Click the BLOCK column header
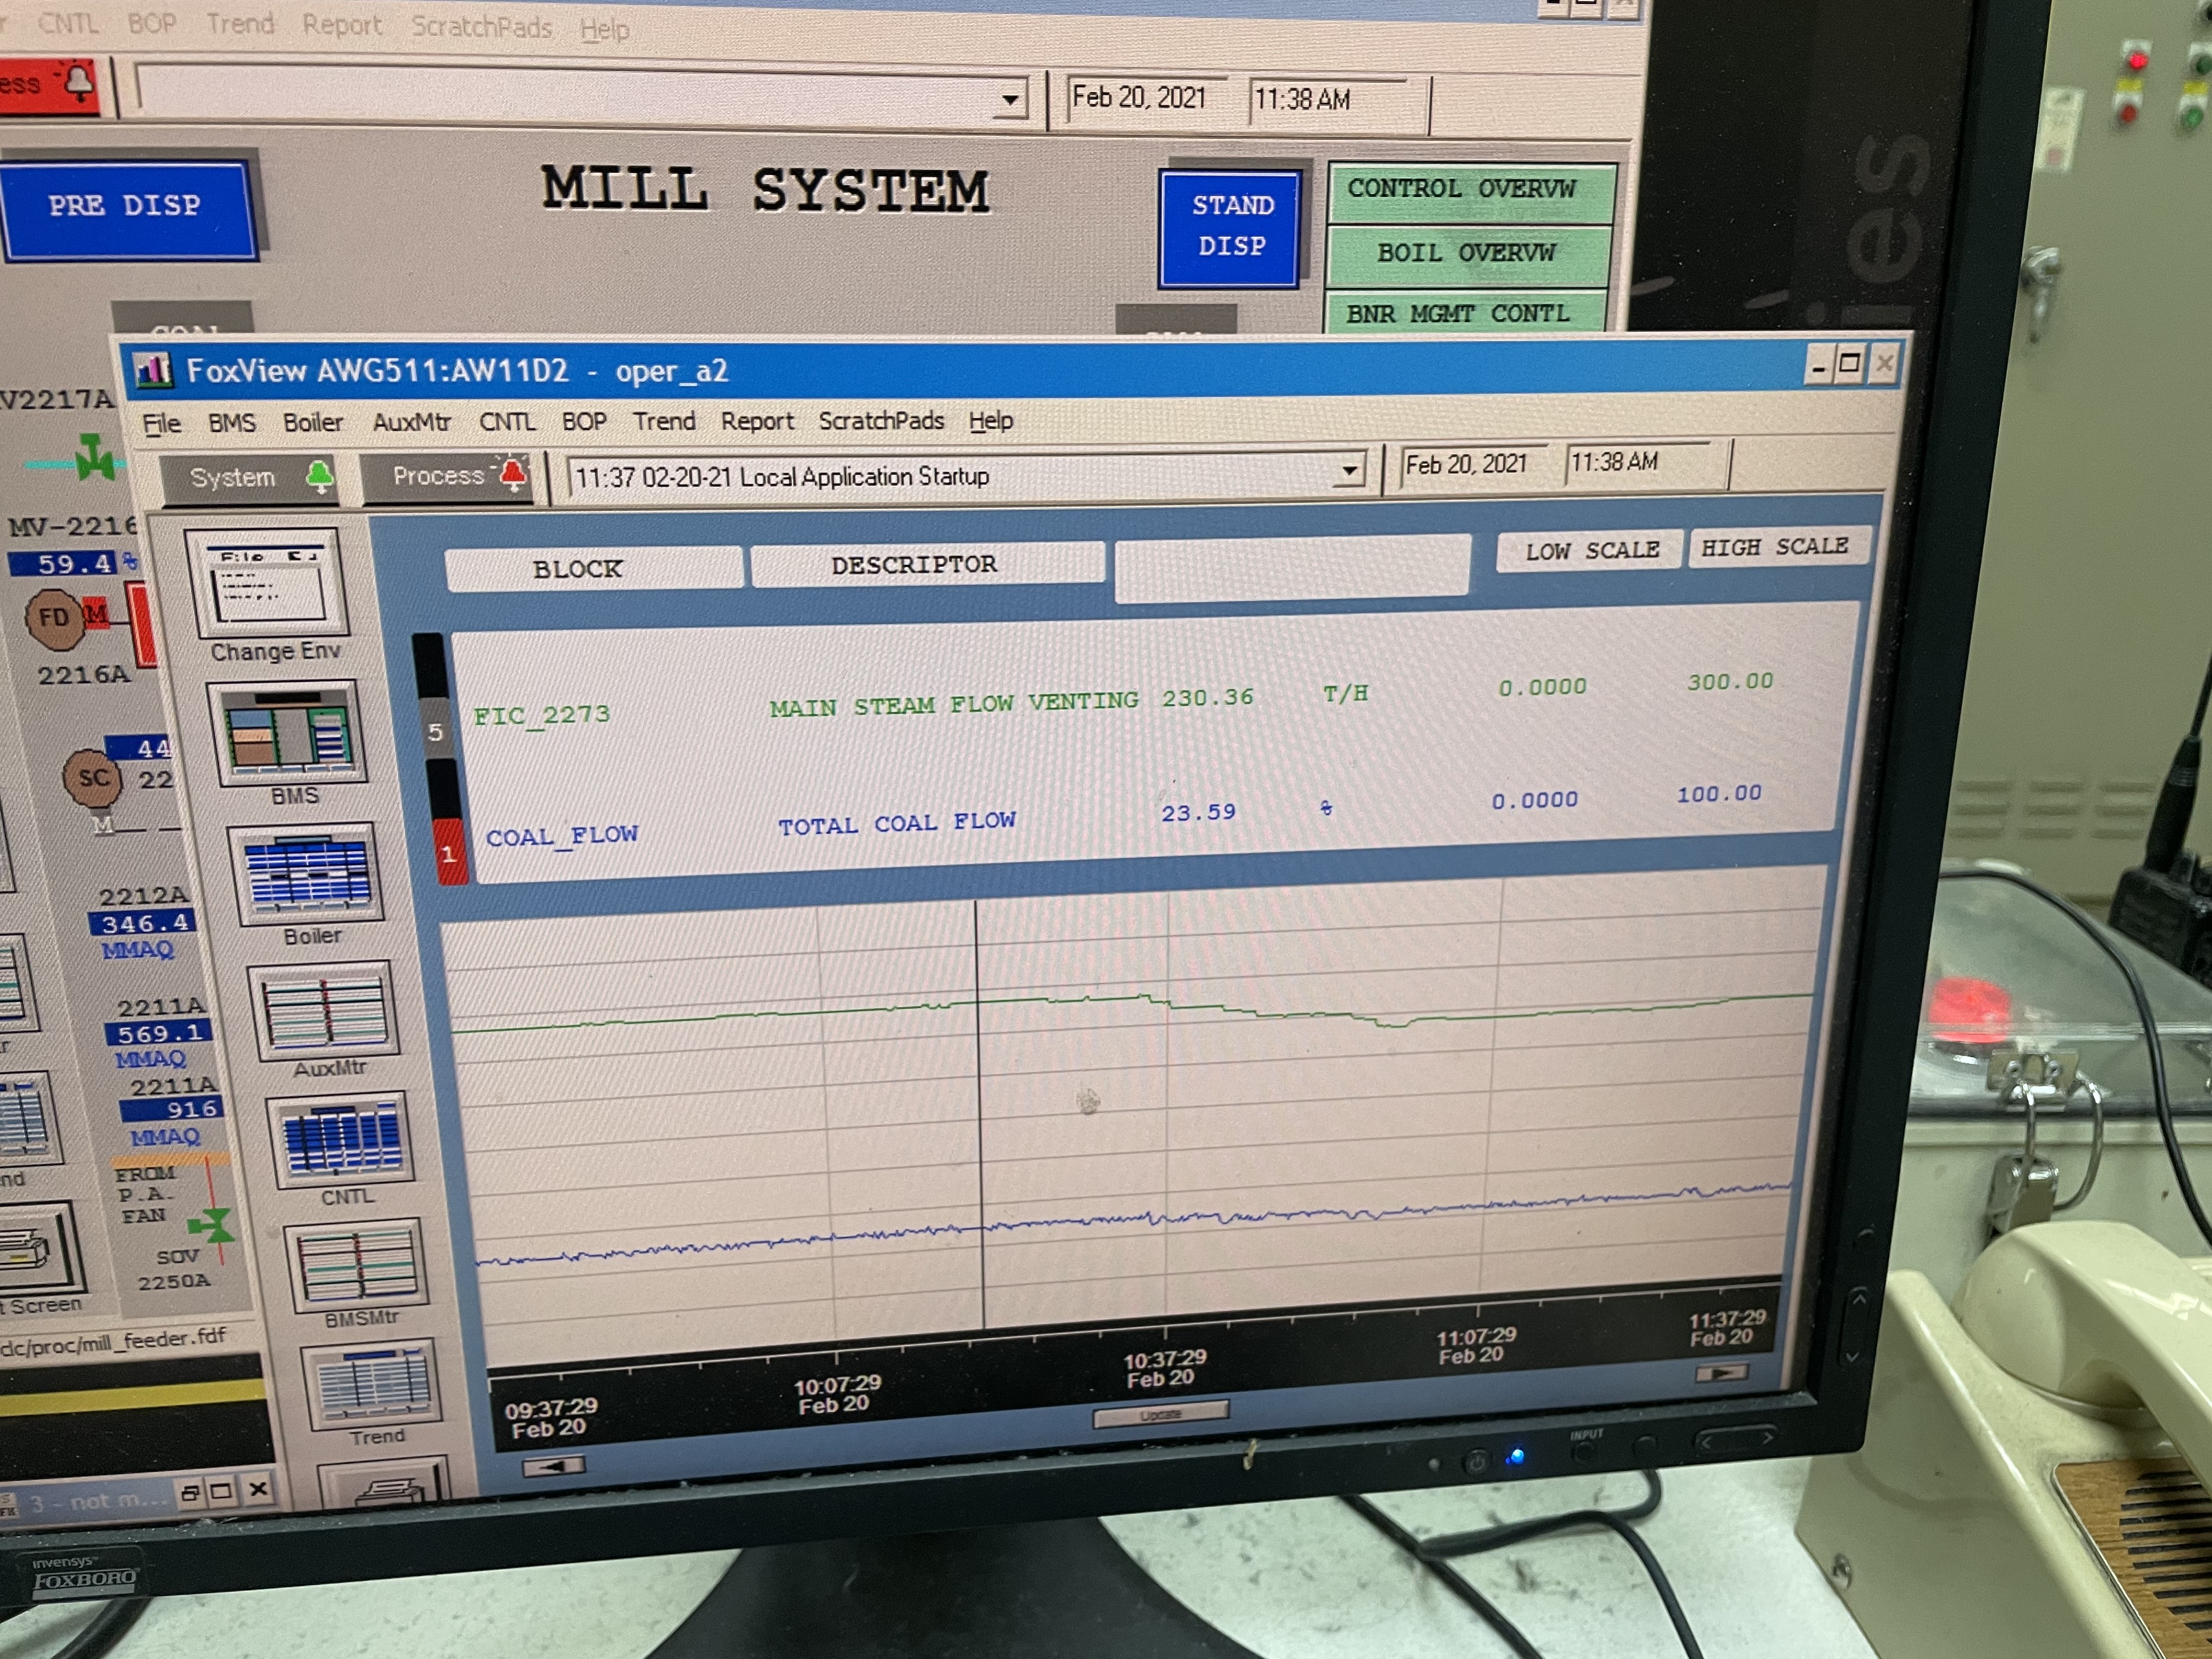 (594, 569)
